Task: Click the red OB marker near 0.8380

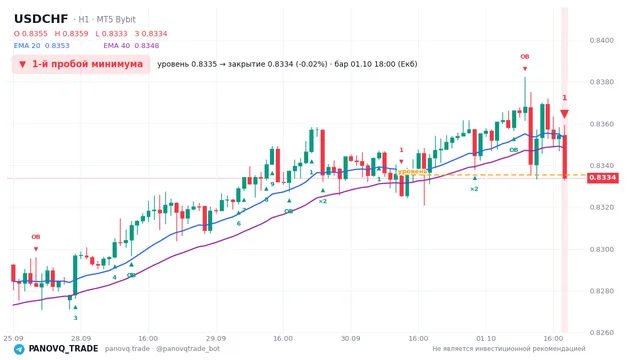Action: tap(525, 57)
